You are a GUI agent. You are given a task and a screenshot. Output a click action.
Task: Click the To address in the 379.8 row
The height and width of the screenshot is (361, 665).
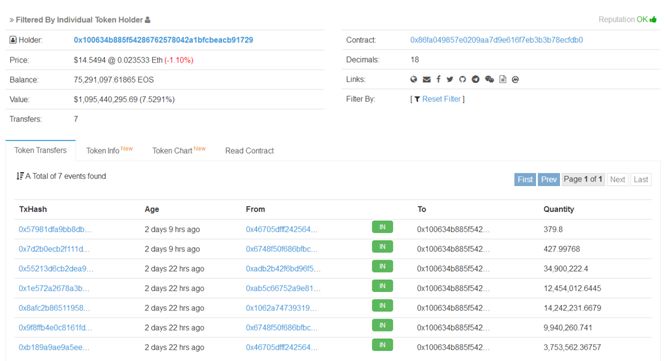click(x=453, y=229)
